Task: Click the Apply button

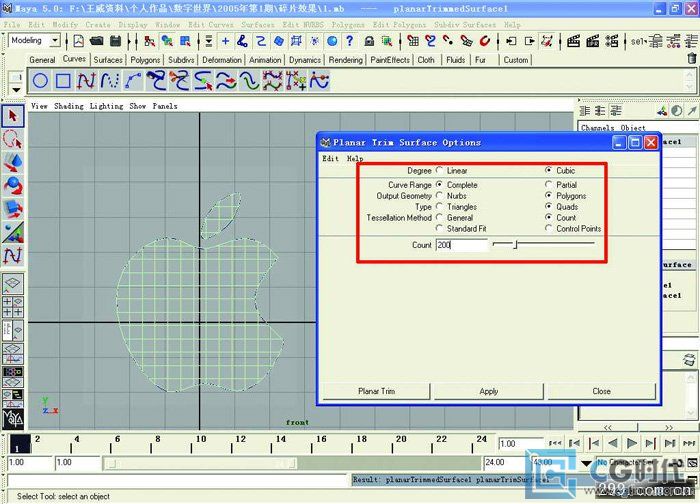Action: pos(488,391)
